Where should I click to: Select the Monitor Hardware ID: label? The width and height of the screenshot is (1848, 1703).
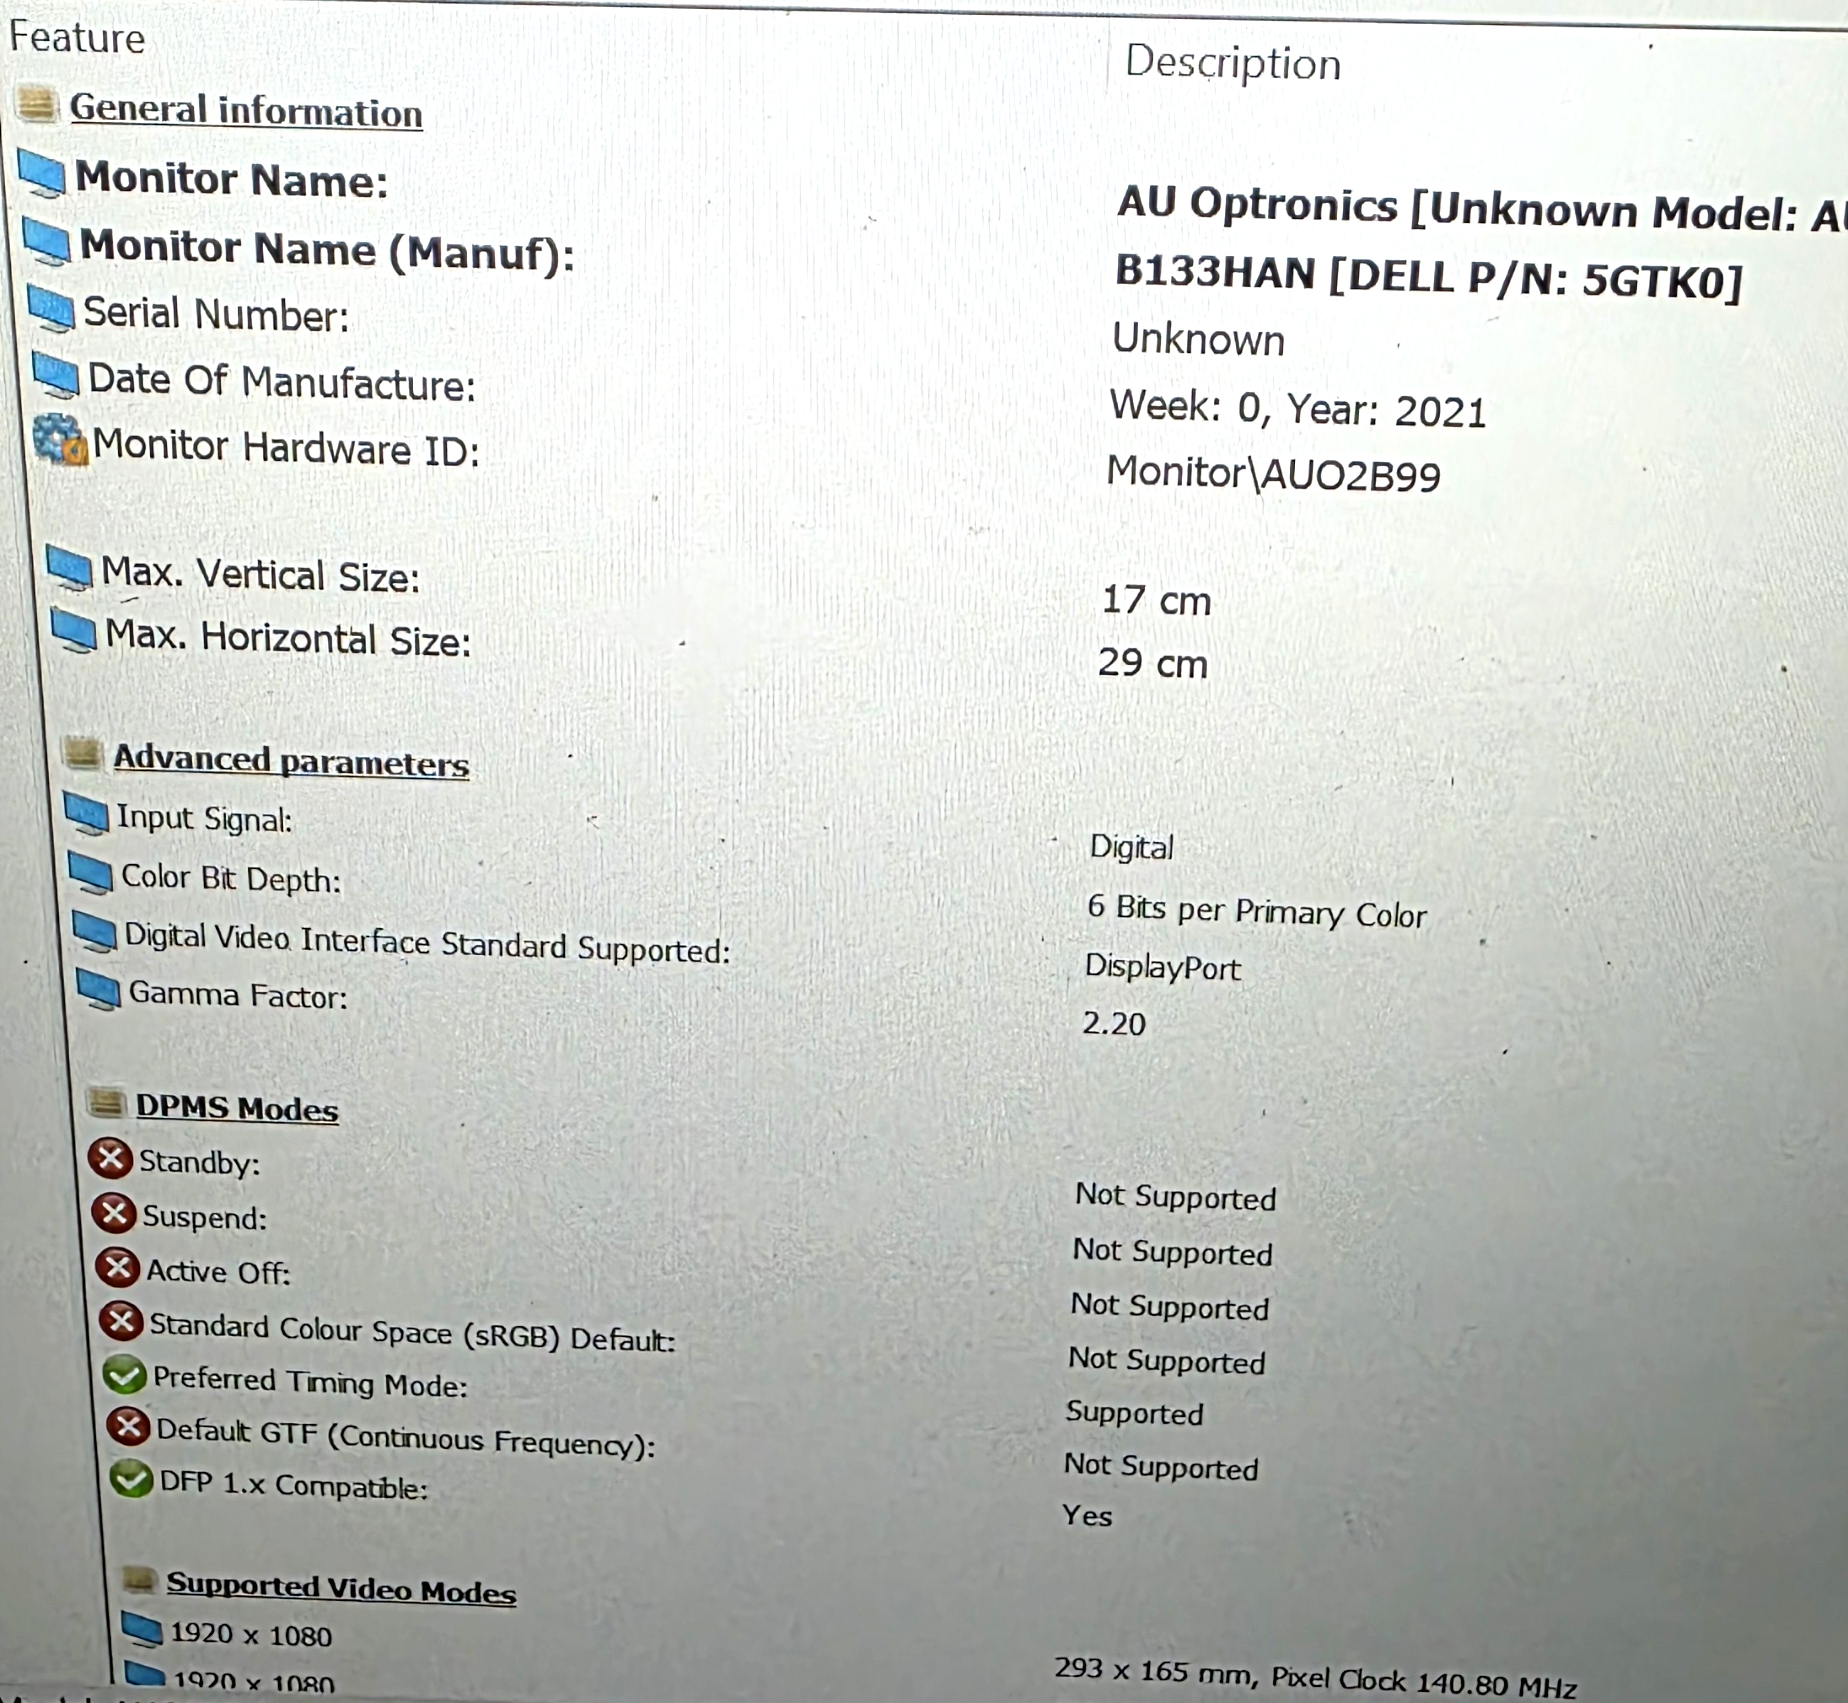[x=287, y=448]
